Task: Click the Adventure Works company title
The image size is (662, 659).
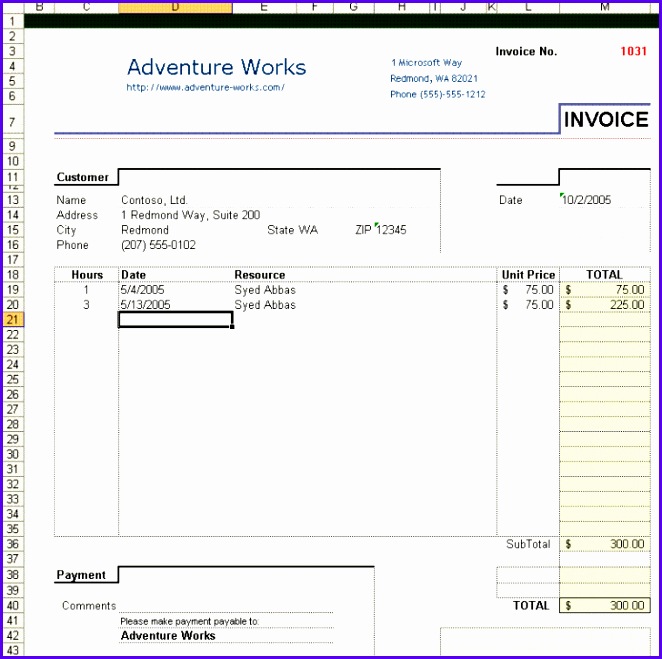Action: (x=217, y=67)
